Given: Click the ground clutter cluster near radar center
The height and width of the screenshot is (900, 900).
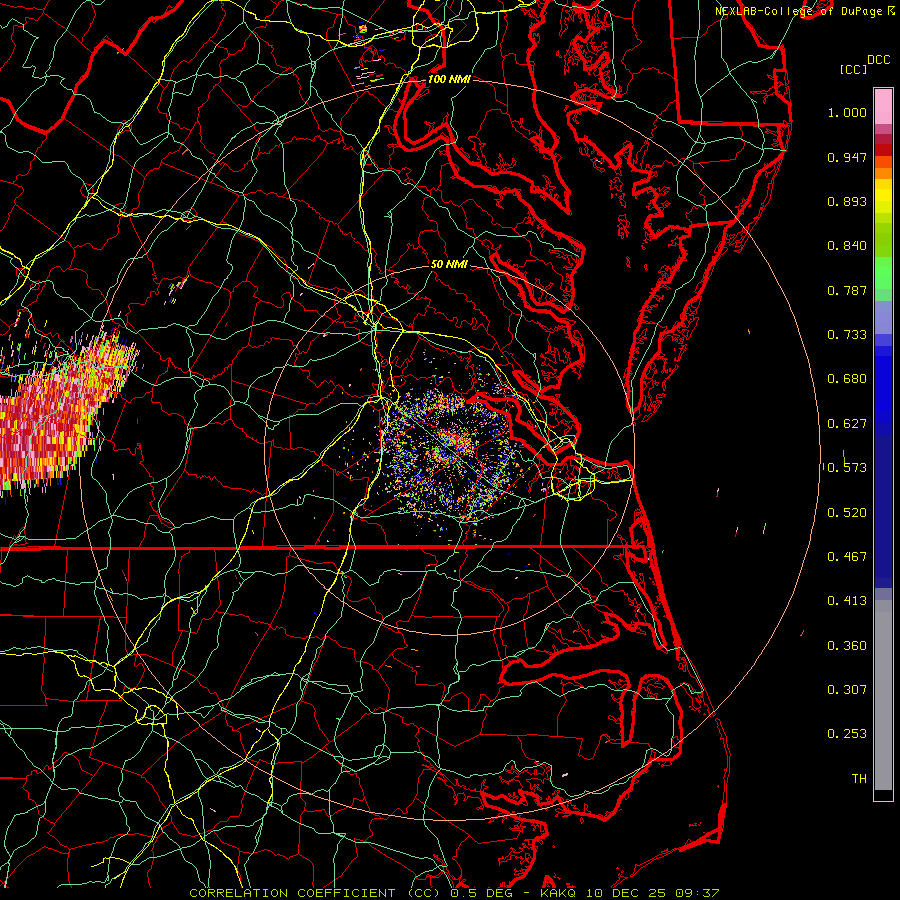Looking at the screenshot, I should point(449,453).
